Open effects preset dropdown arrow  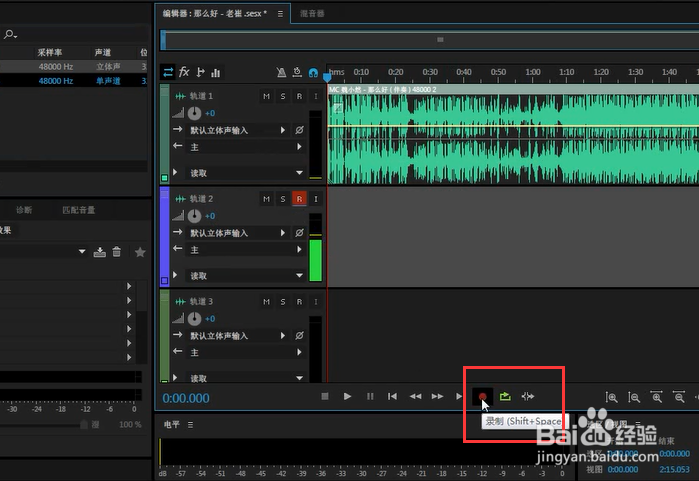(82, 251)
